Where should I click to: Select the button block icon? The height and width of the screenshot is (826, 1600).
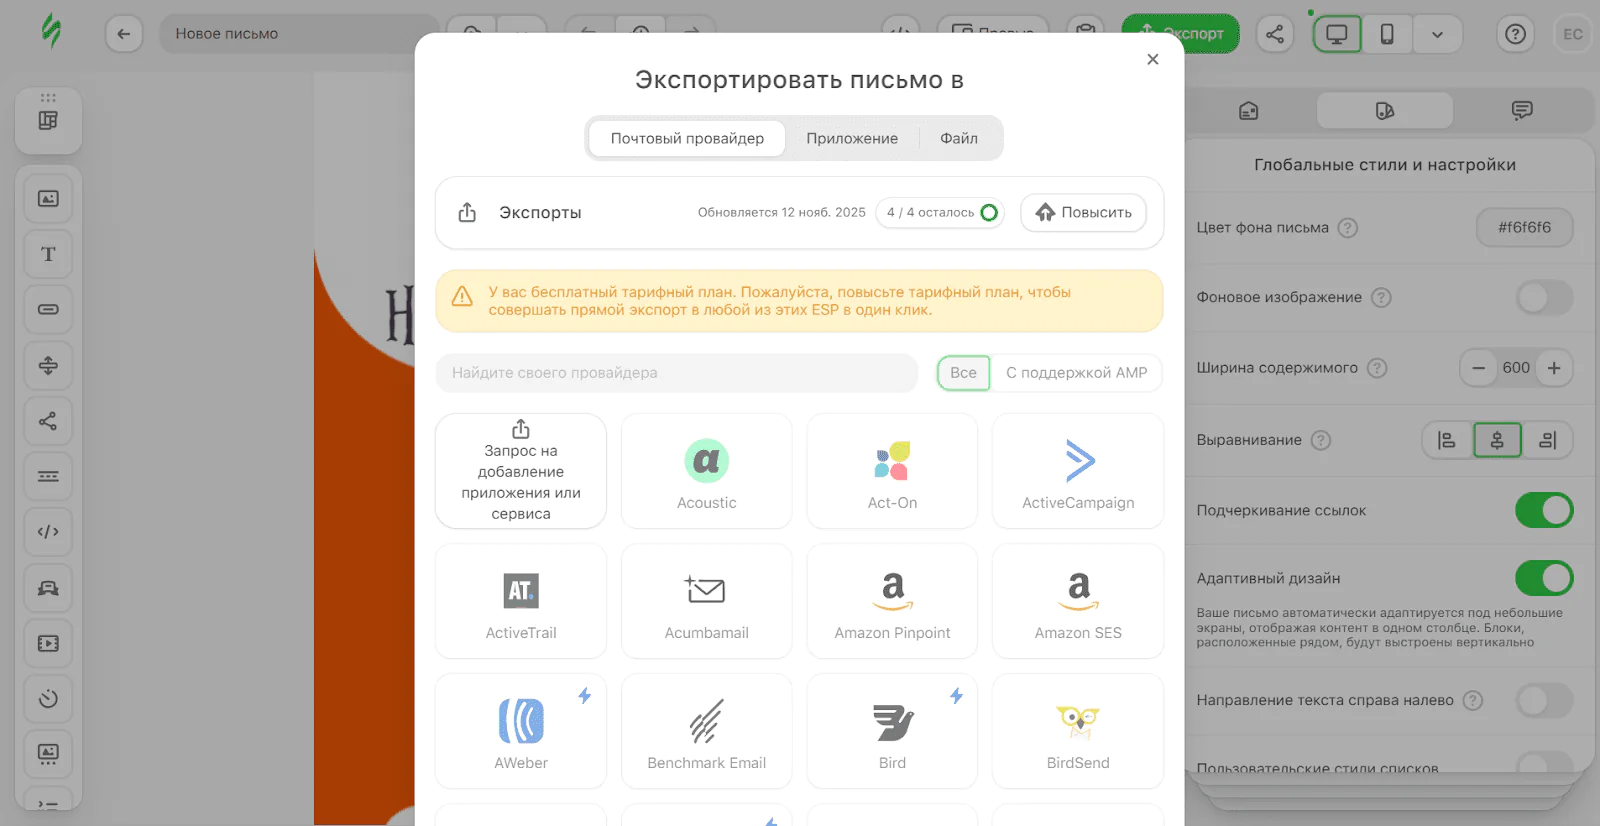click(x=48, y=309)
